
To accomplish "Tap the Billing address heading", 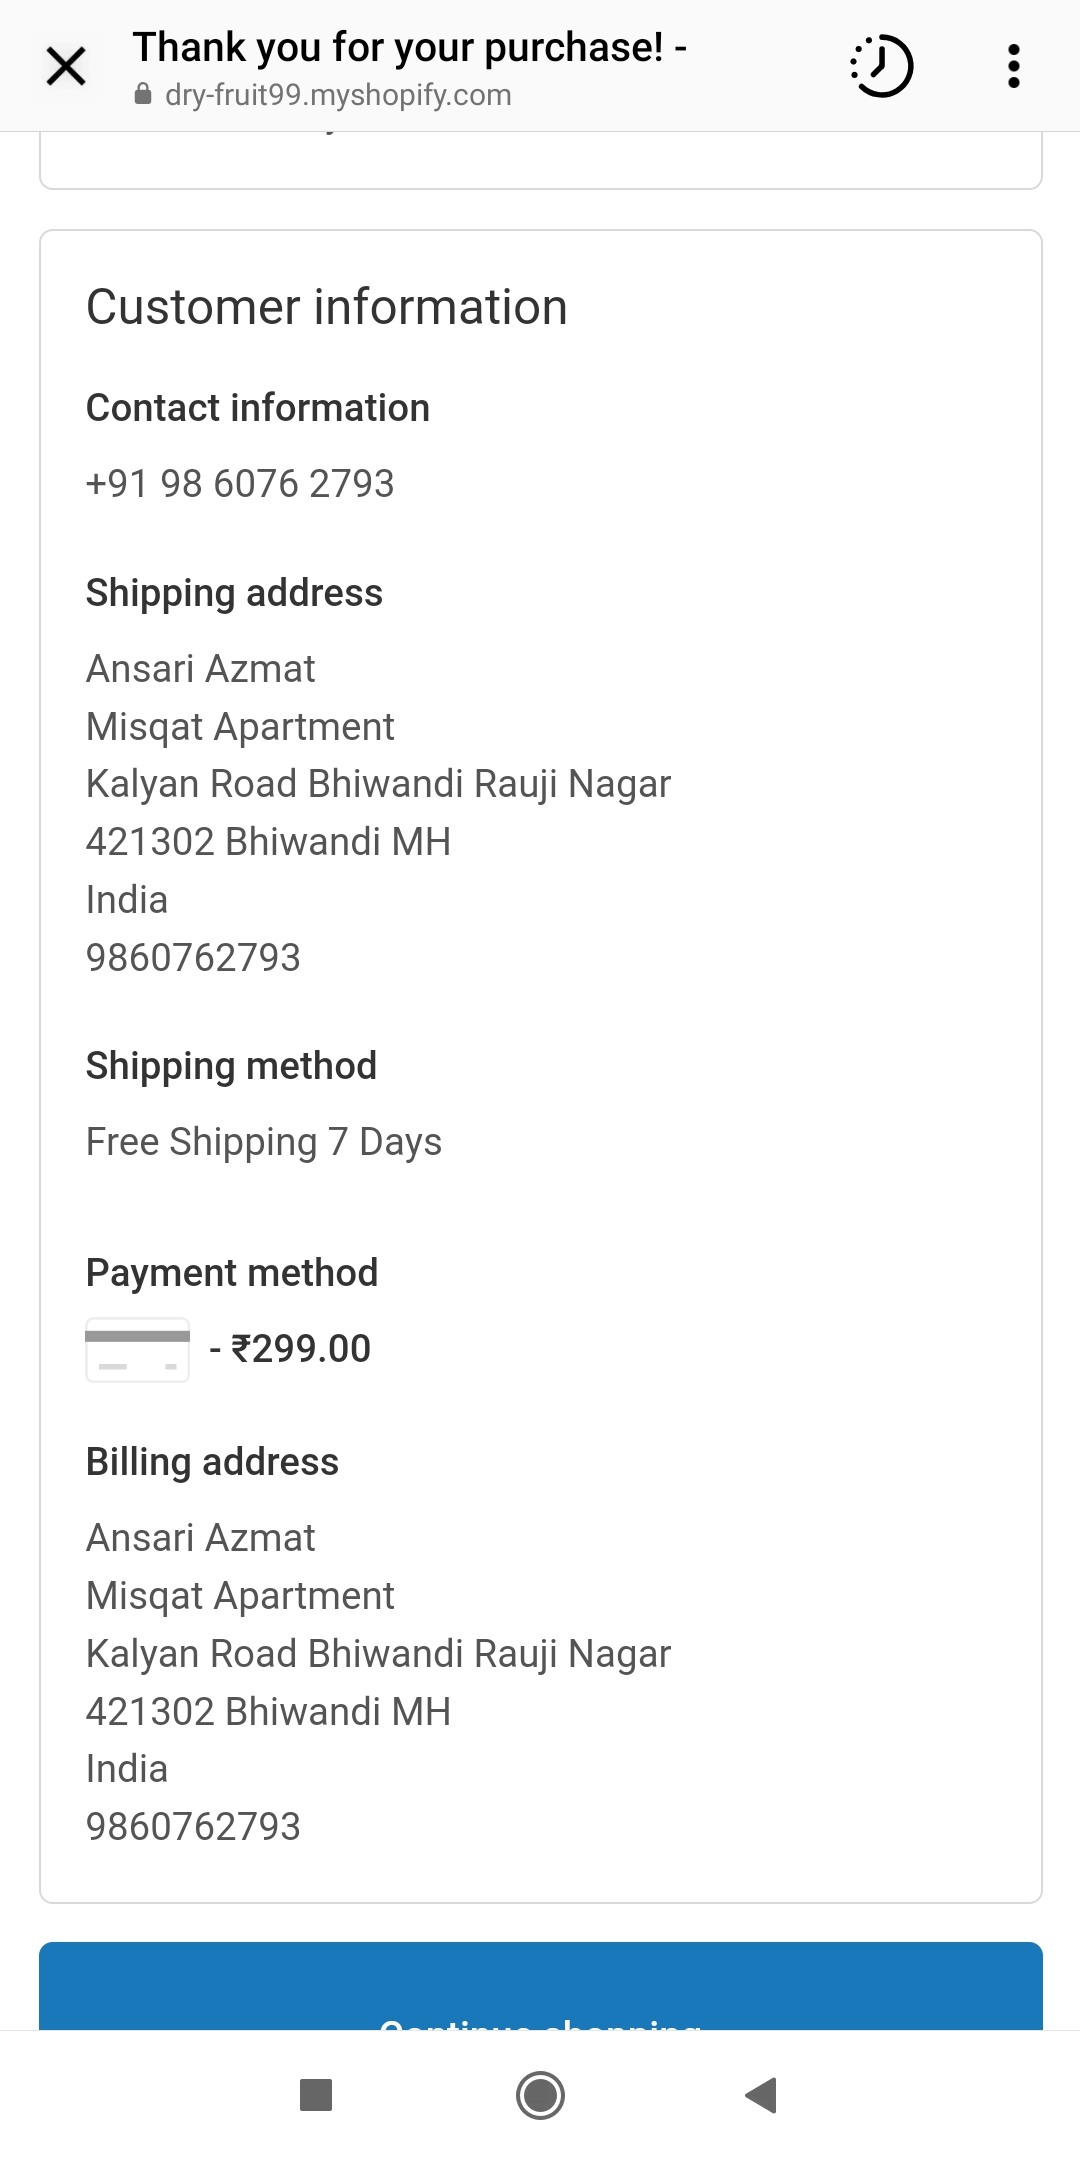I will click(x=212, y=1462).
